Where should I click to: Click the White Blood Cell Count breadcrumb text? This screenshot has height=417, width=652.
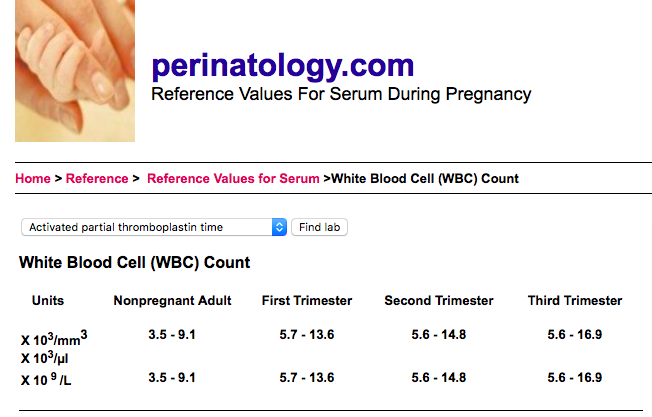tap(425, 179)
